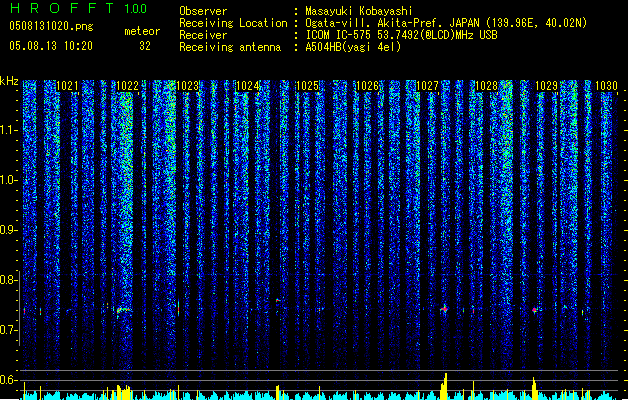Click the meteor count value 32
This screenshot has width=629, height=400.
(145, 46)
